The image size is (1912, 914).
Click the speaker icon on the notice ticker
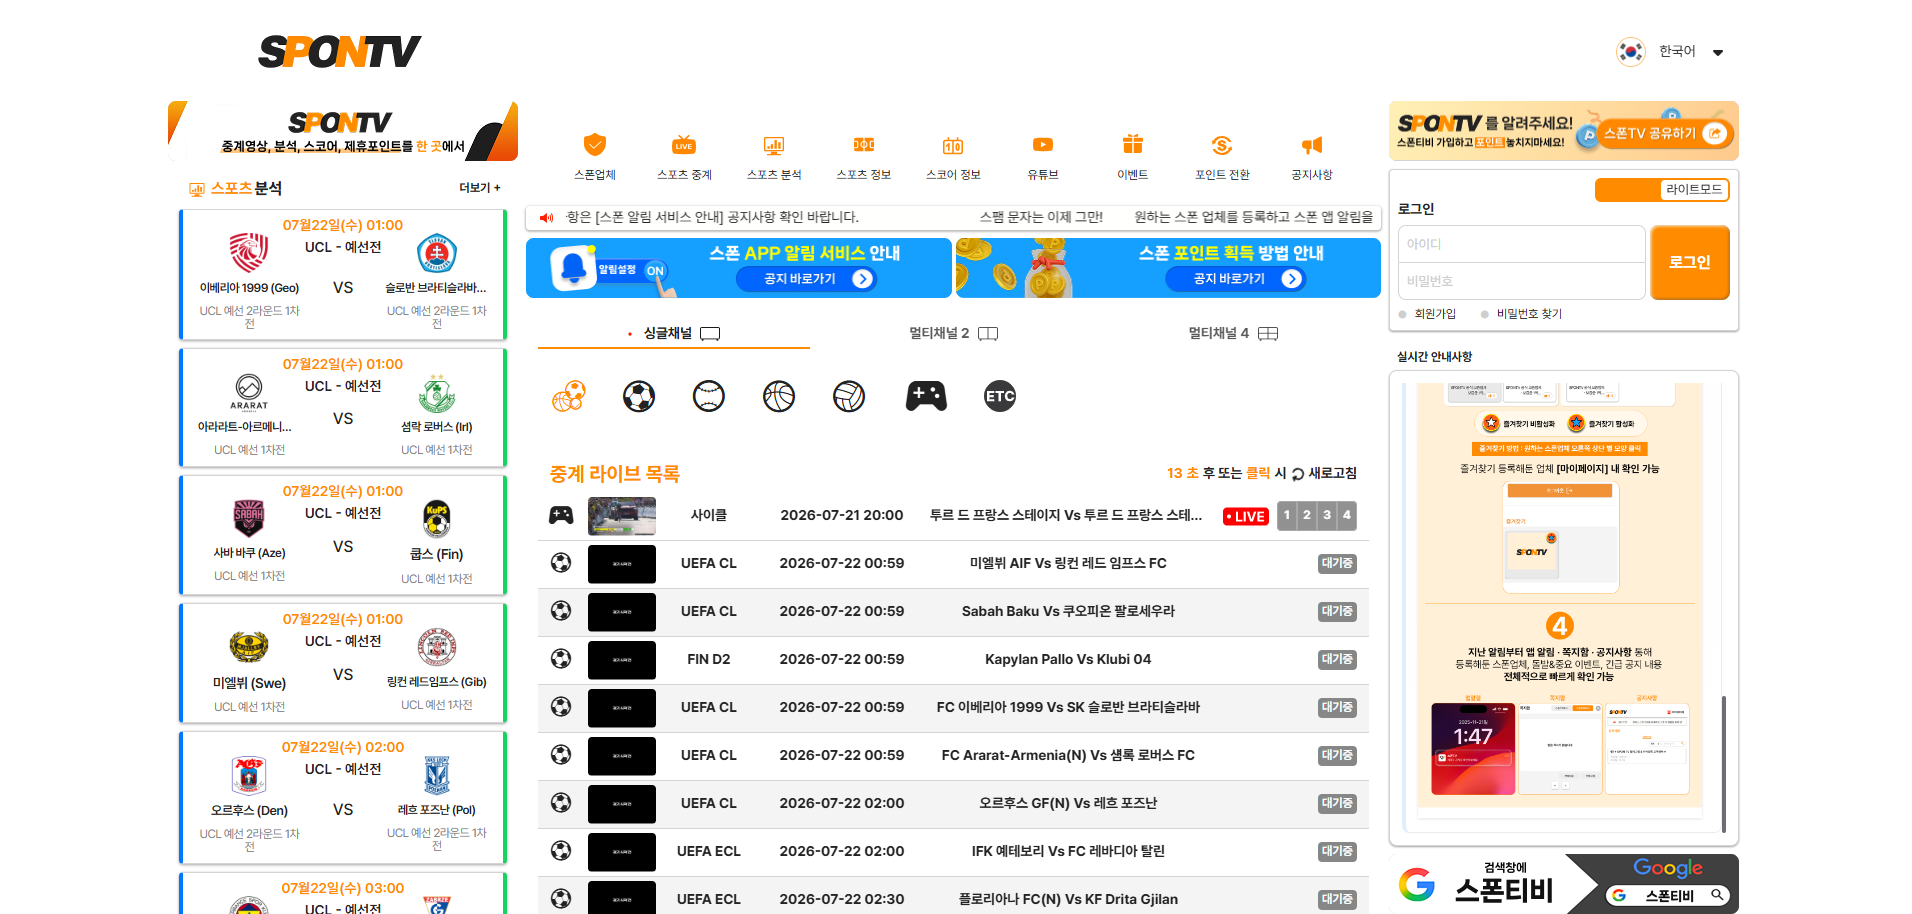[x=546, y=217]
